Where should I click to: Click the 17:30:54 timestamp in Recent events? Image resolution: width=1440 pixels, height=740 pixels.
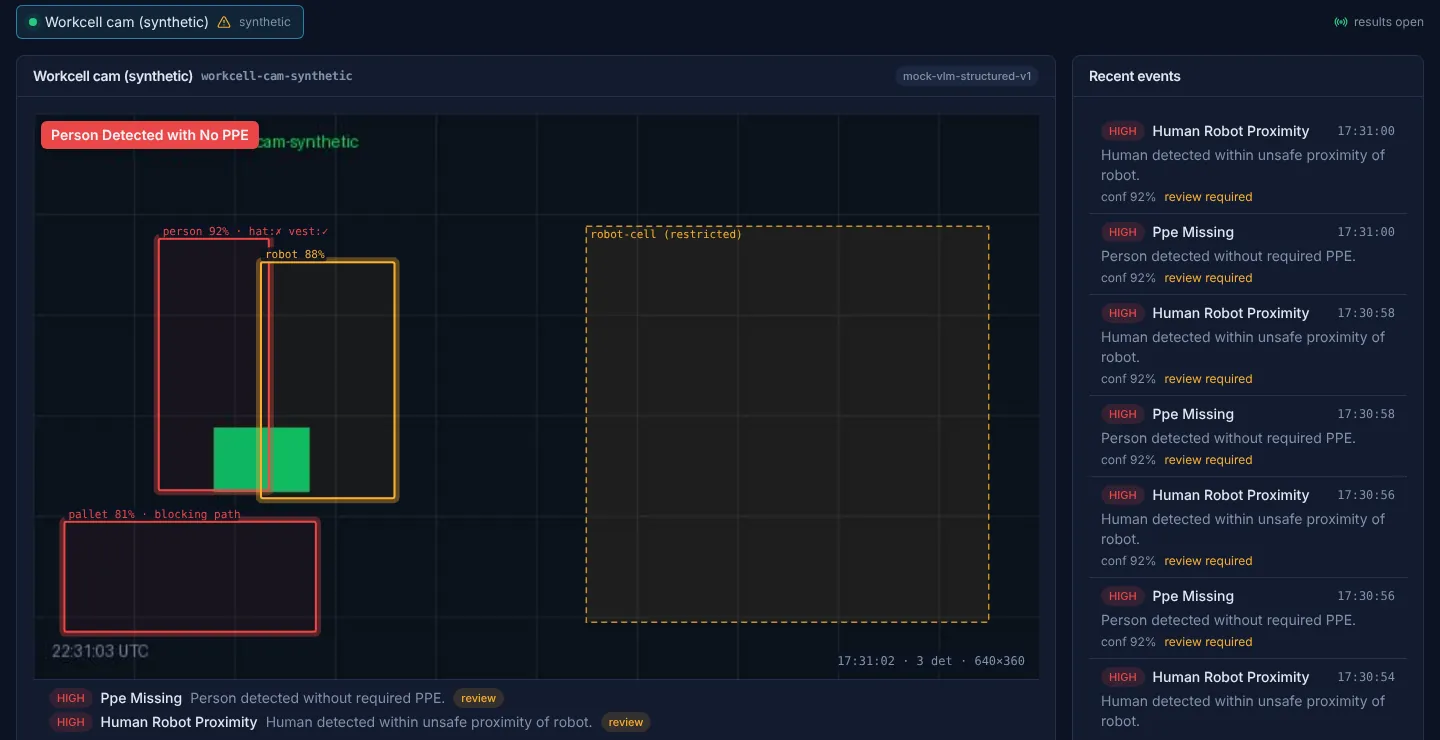(x=1366, y=677)
